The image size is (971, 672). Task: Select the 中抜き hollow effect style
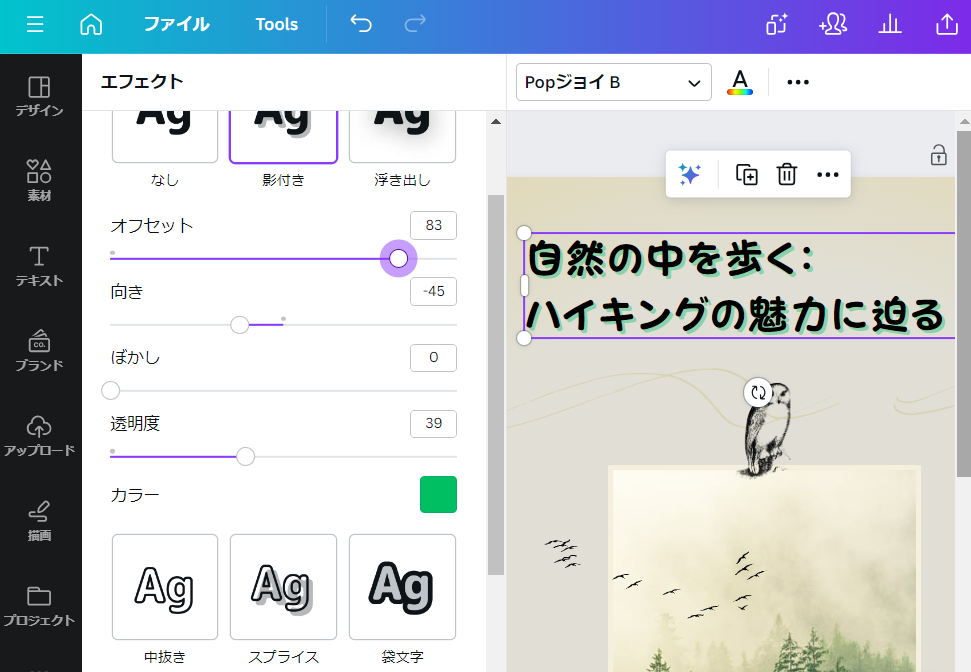click(165, 587)
